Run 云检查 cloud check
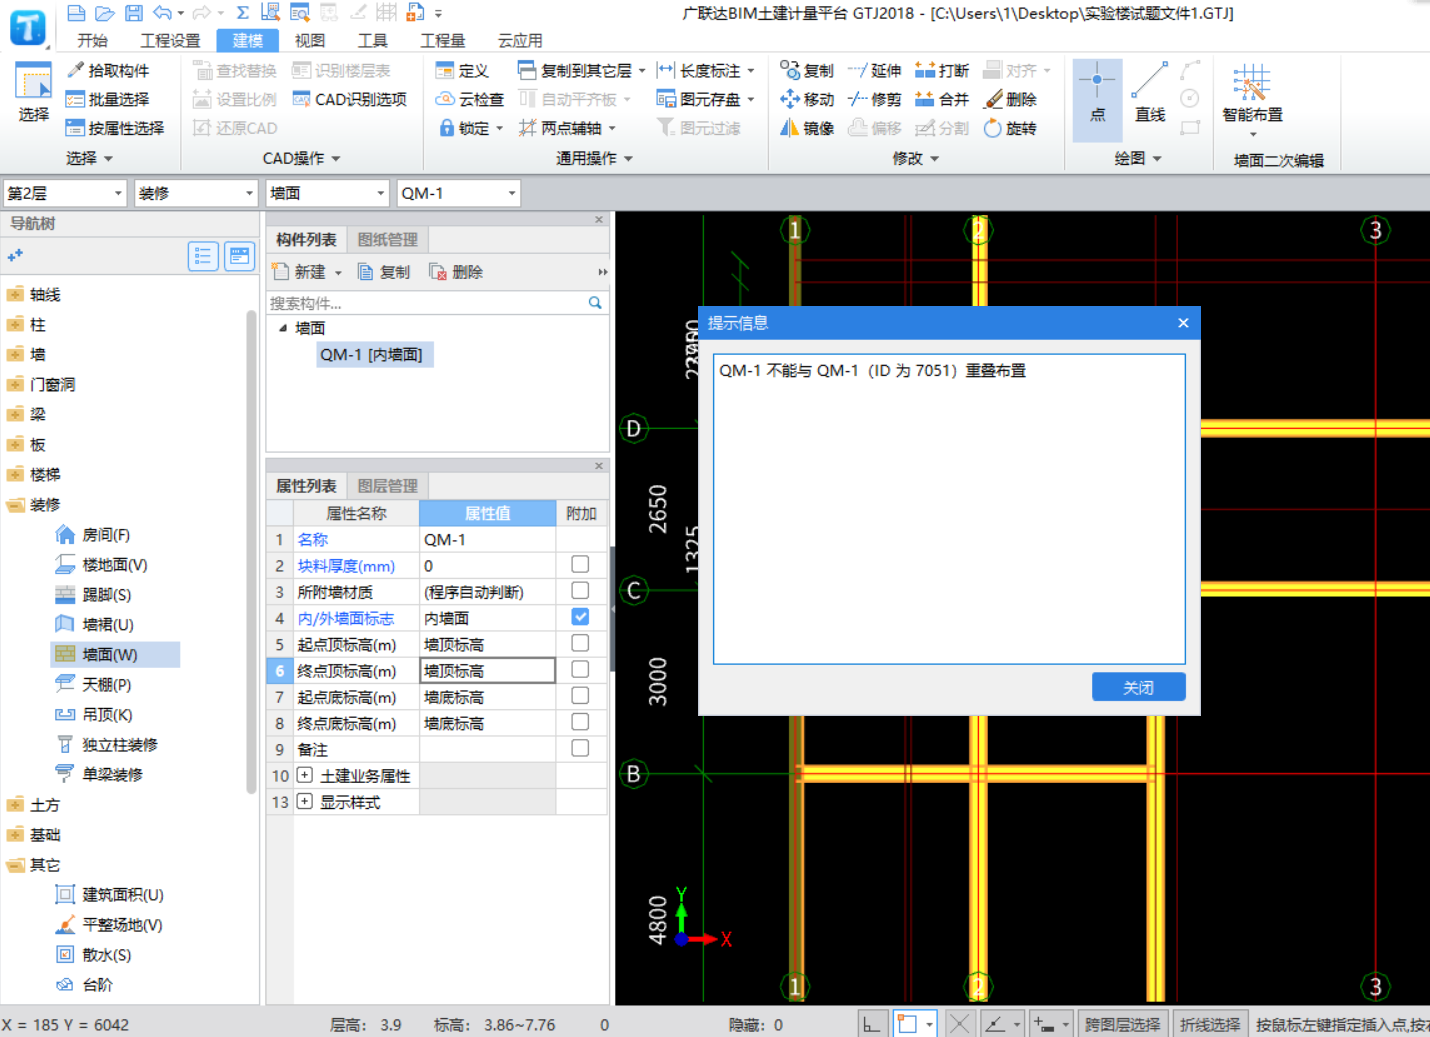The height and width of the screenshot is (1037, 1430). pyautogui.click(x=470, y=99)
